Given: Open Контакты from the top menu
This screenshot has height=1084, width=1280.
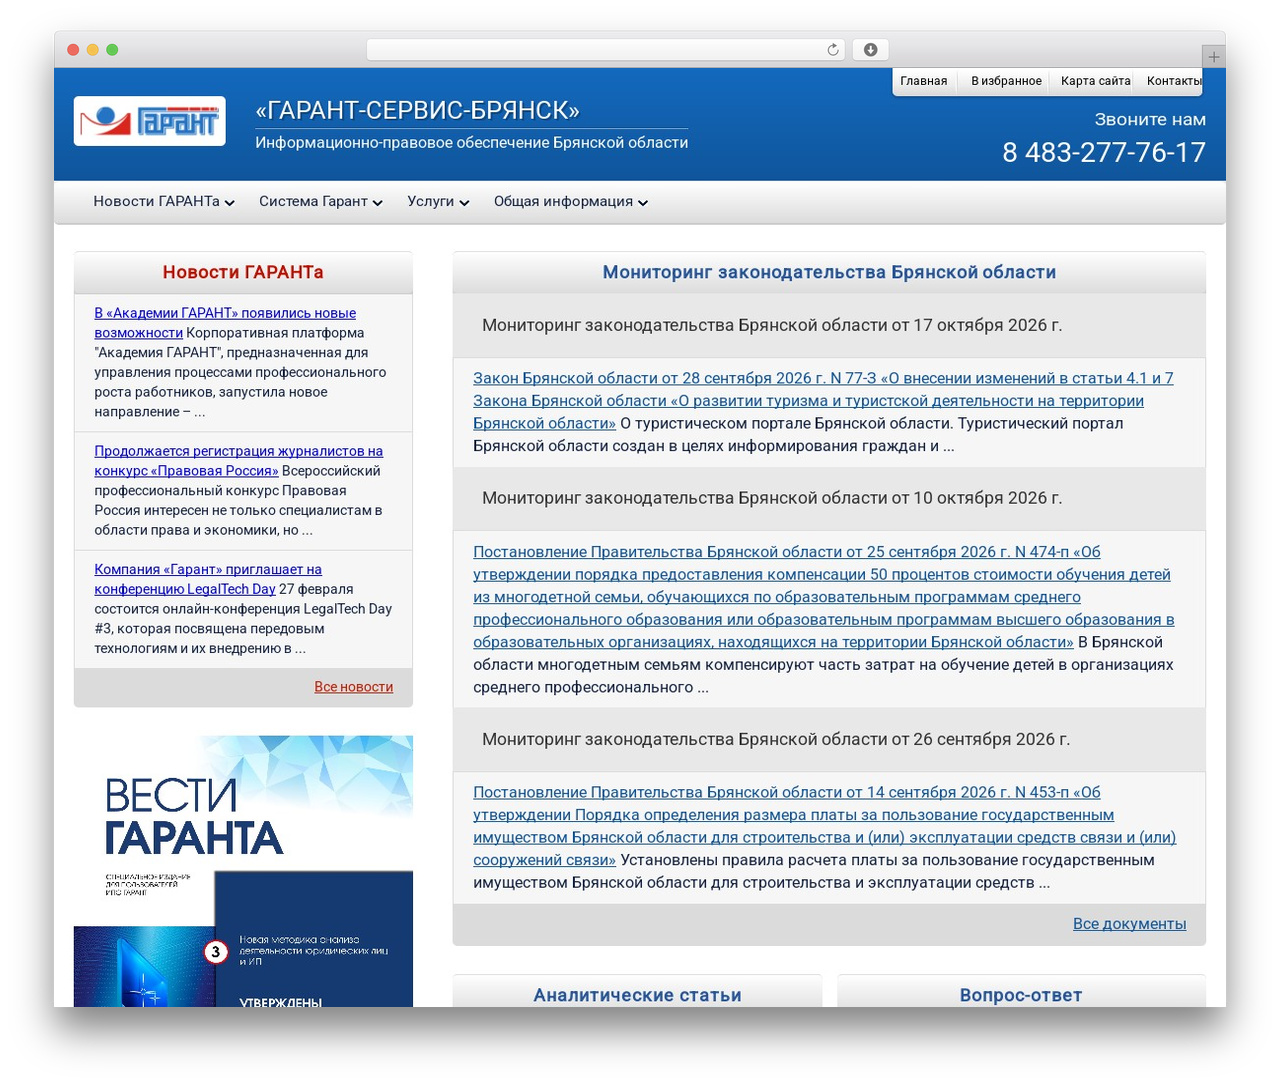Looking at the screenshot, I should coord(1174,81).
